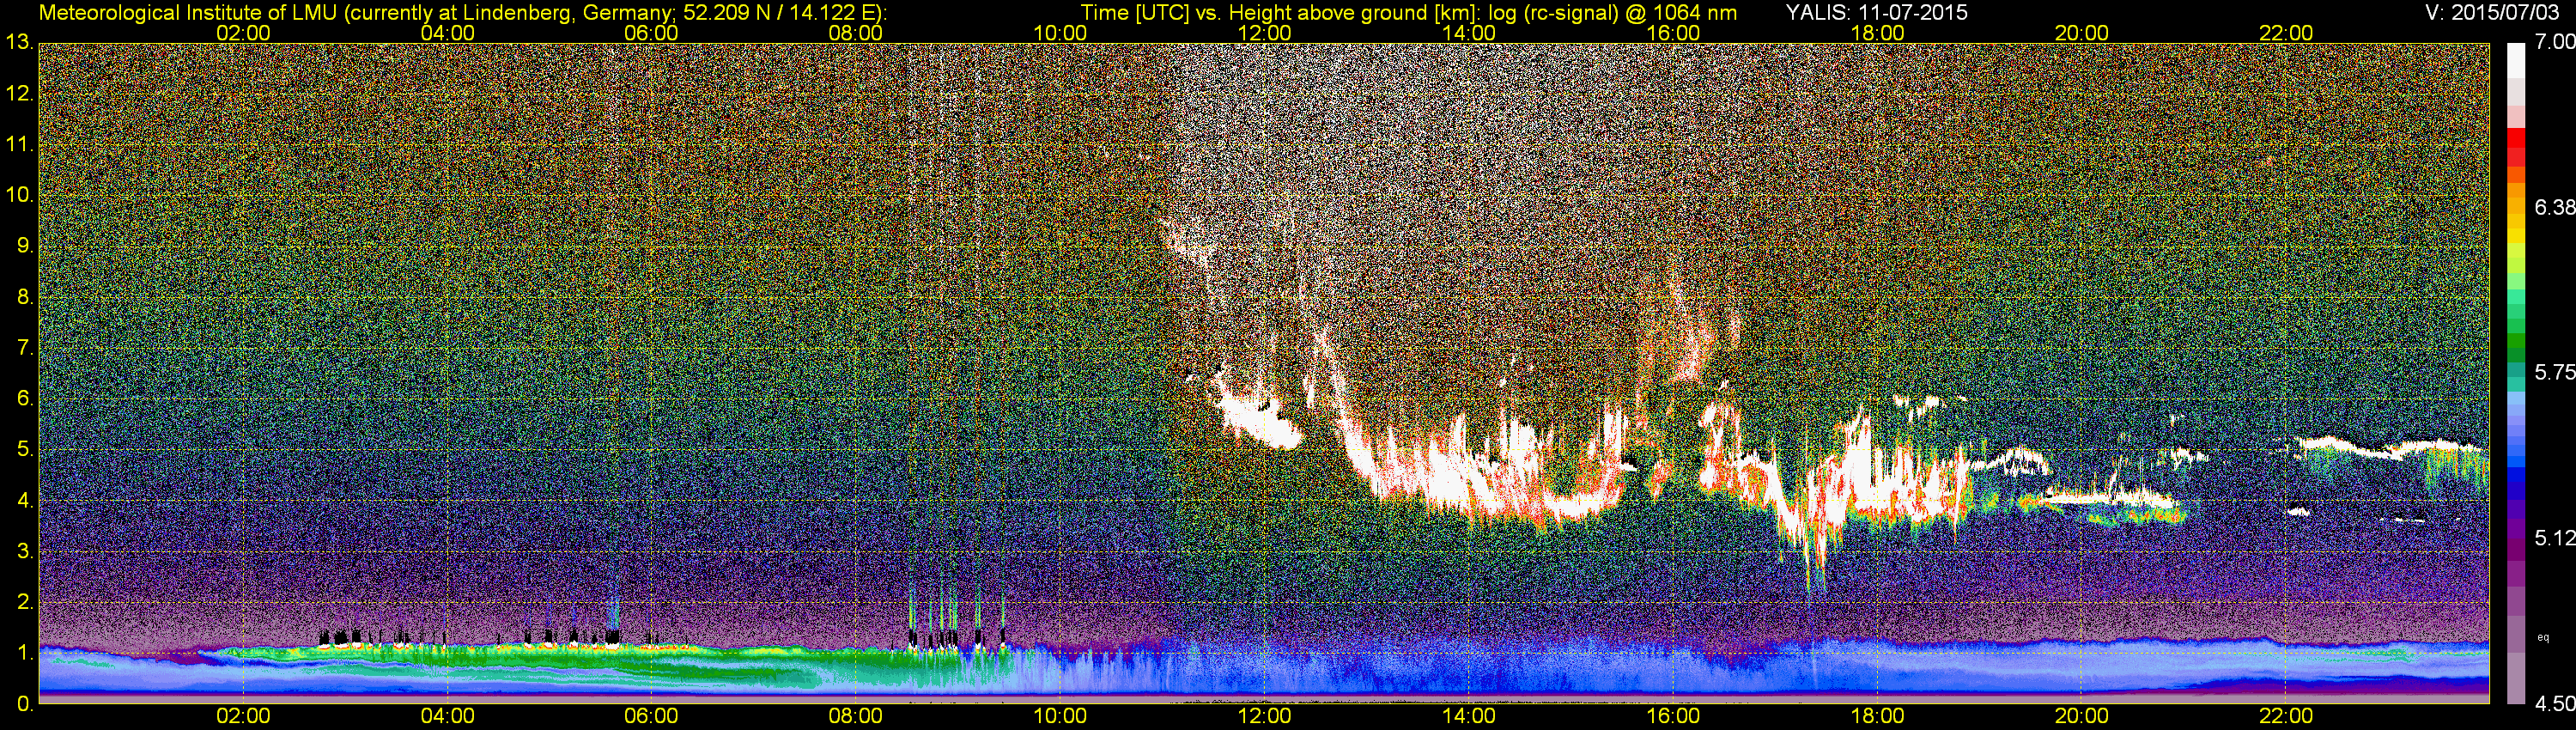Click the small 'eq' label by the color scale

(2543, 636)
